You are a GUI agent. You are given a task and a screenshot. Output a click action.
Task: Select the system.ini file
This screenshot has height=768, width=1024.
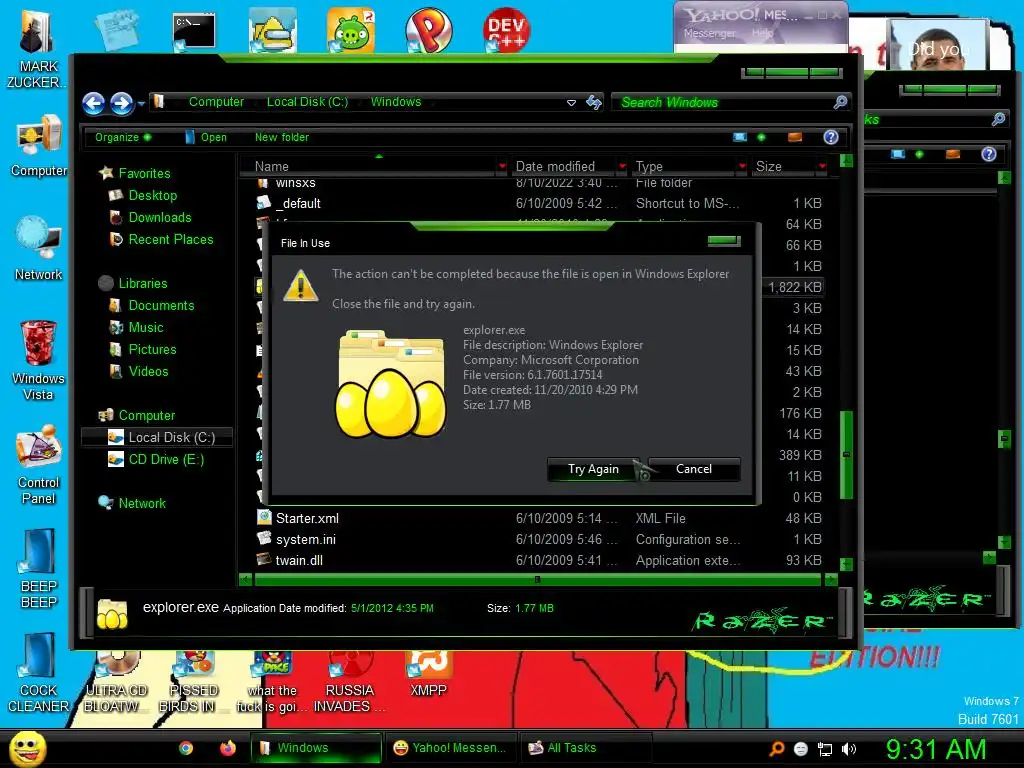tap(539, 539)
